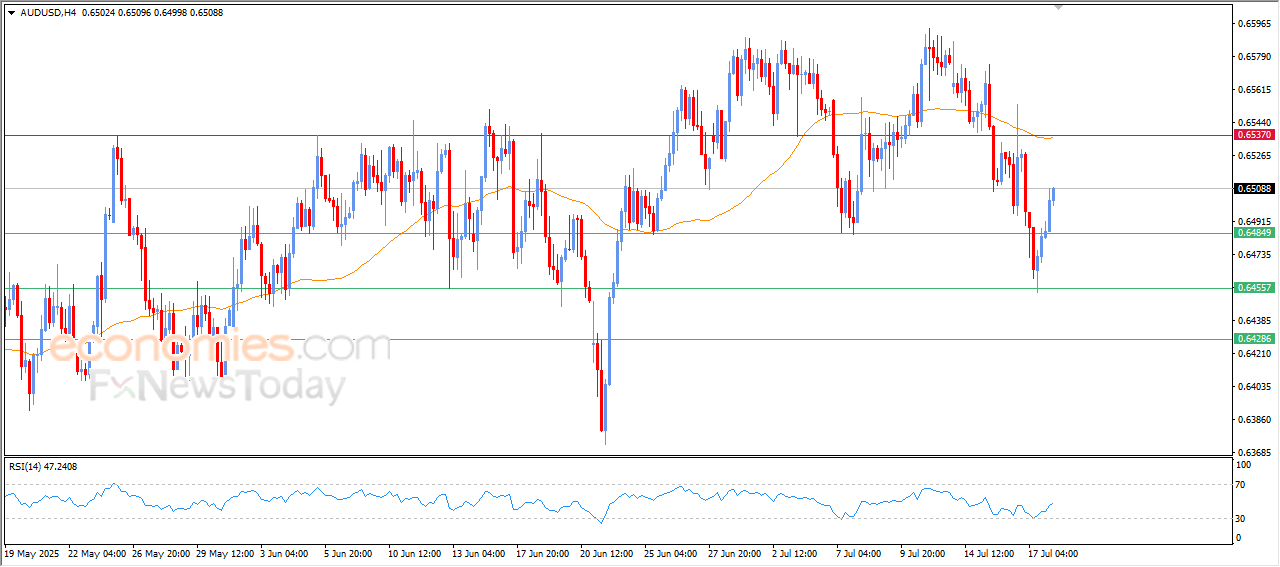Viewport: 1280px width, 567px height.
Task: Click the RSI 30 level label
Action: pyautogui.click(x=1242, y=518)
